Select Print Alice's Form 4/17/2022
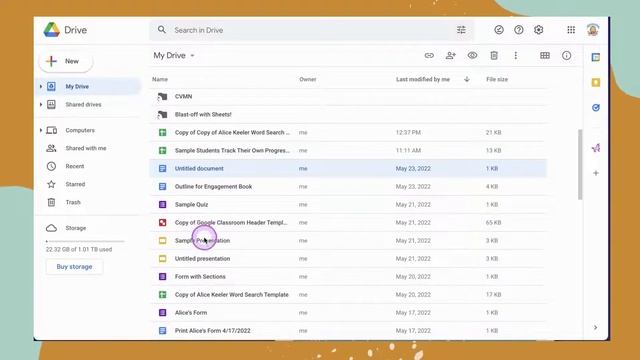 click(348, 330)
